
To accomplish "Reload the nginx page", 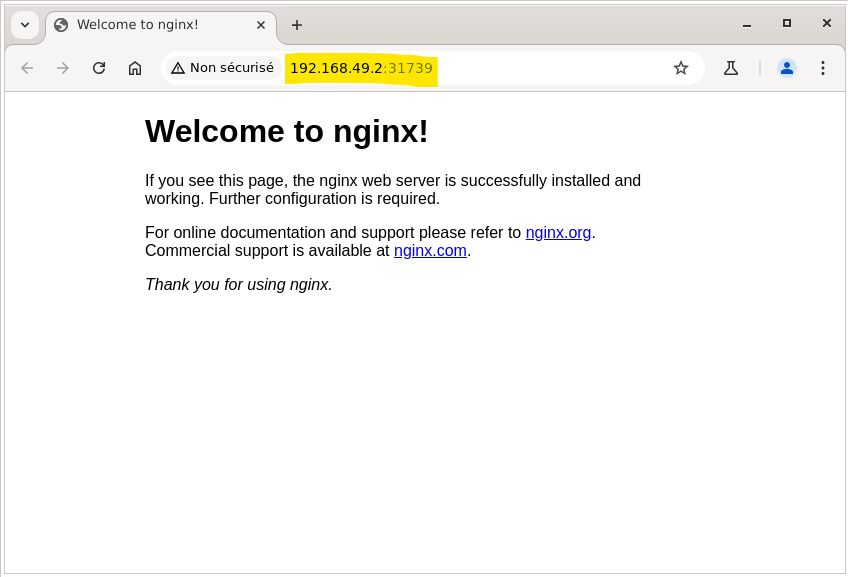I will coord(99,68).
